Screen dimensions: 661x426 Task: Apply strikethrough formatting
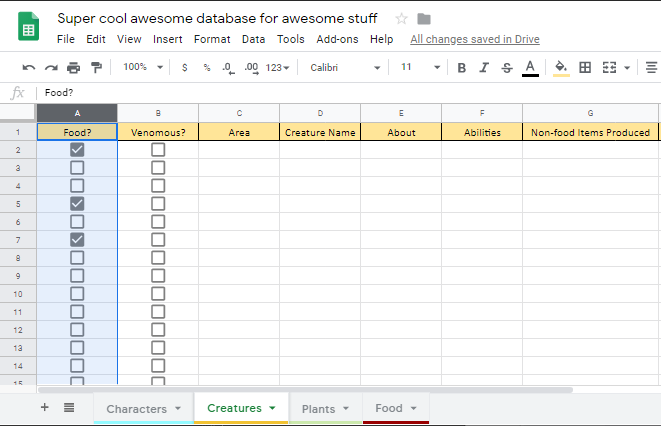[x=507, y=68]
